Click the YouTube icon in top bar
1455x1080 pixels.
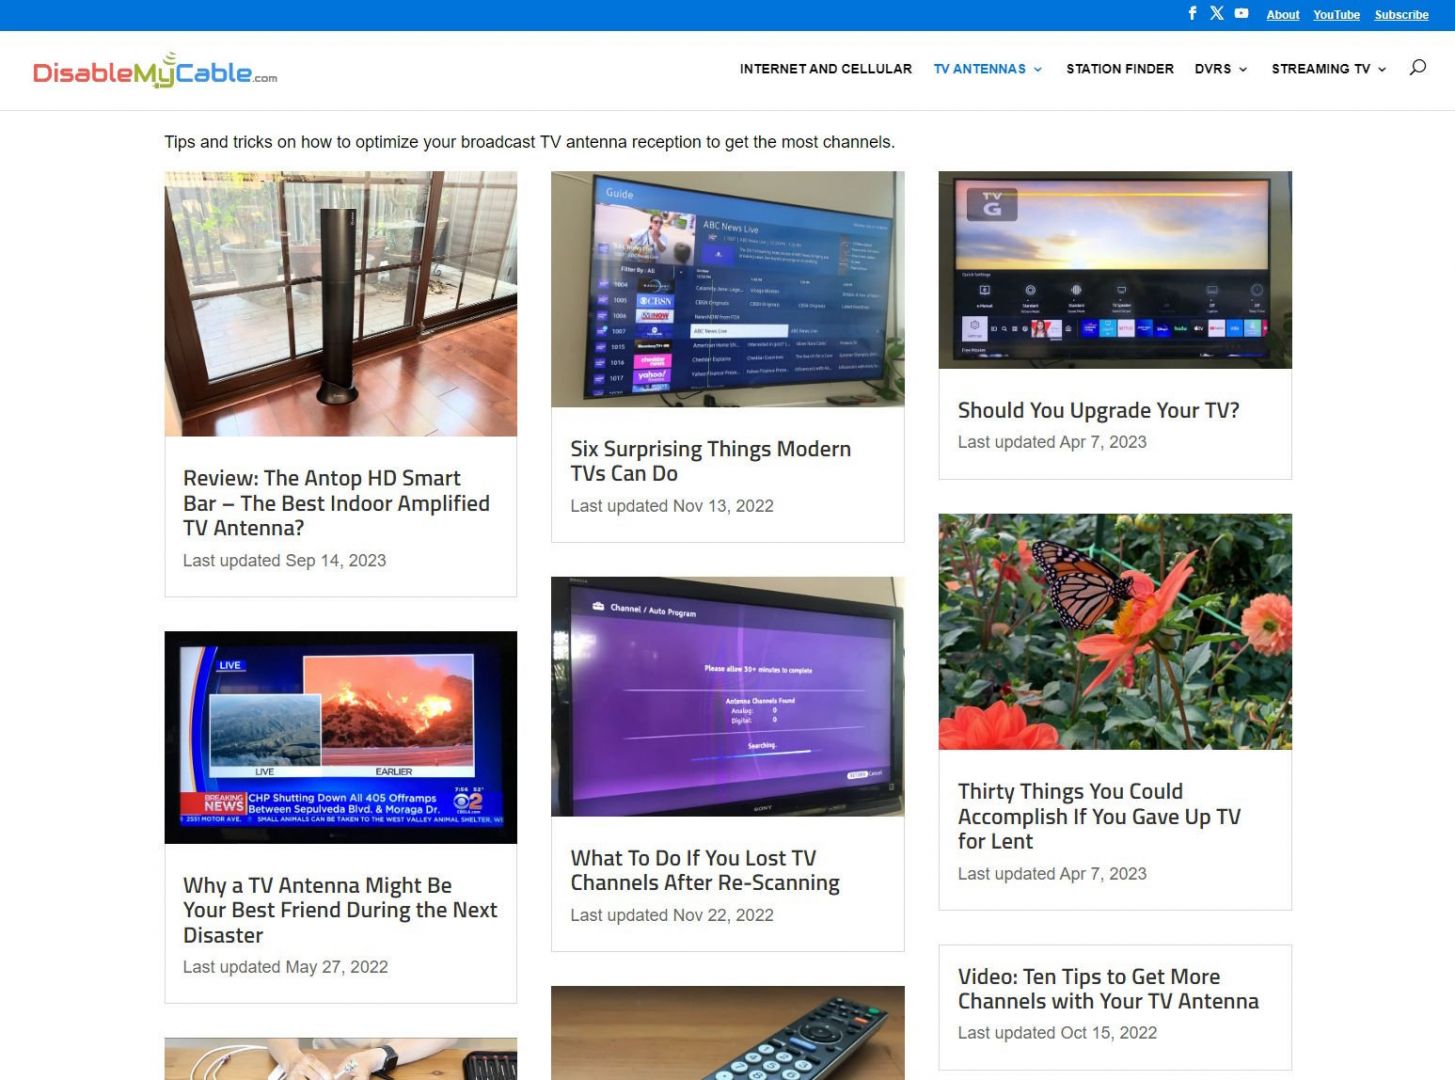[1241, 13]
